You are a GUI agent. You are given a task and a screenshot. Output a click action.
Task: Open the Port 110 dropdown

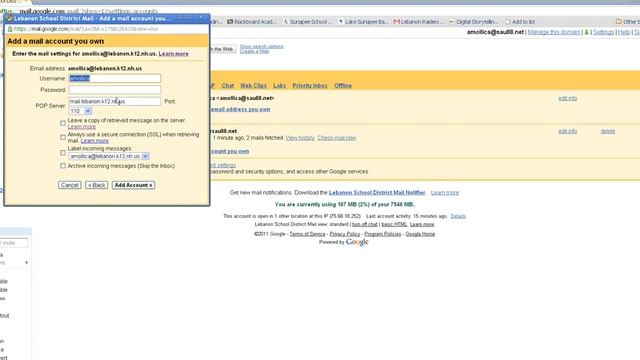(80, 111)
